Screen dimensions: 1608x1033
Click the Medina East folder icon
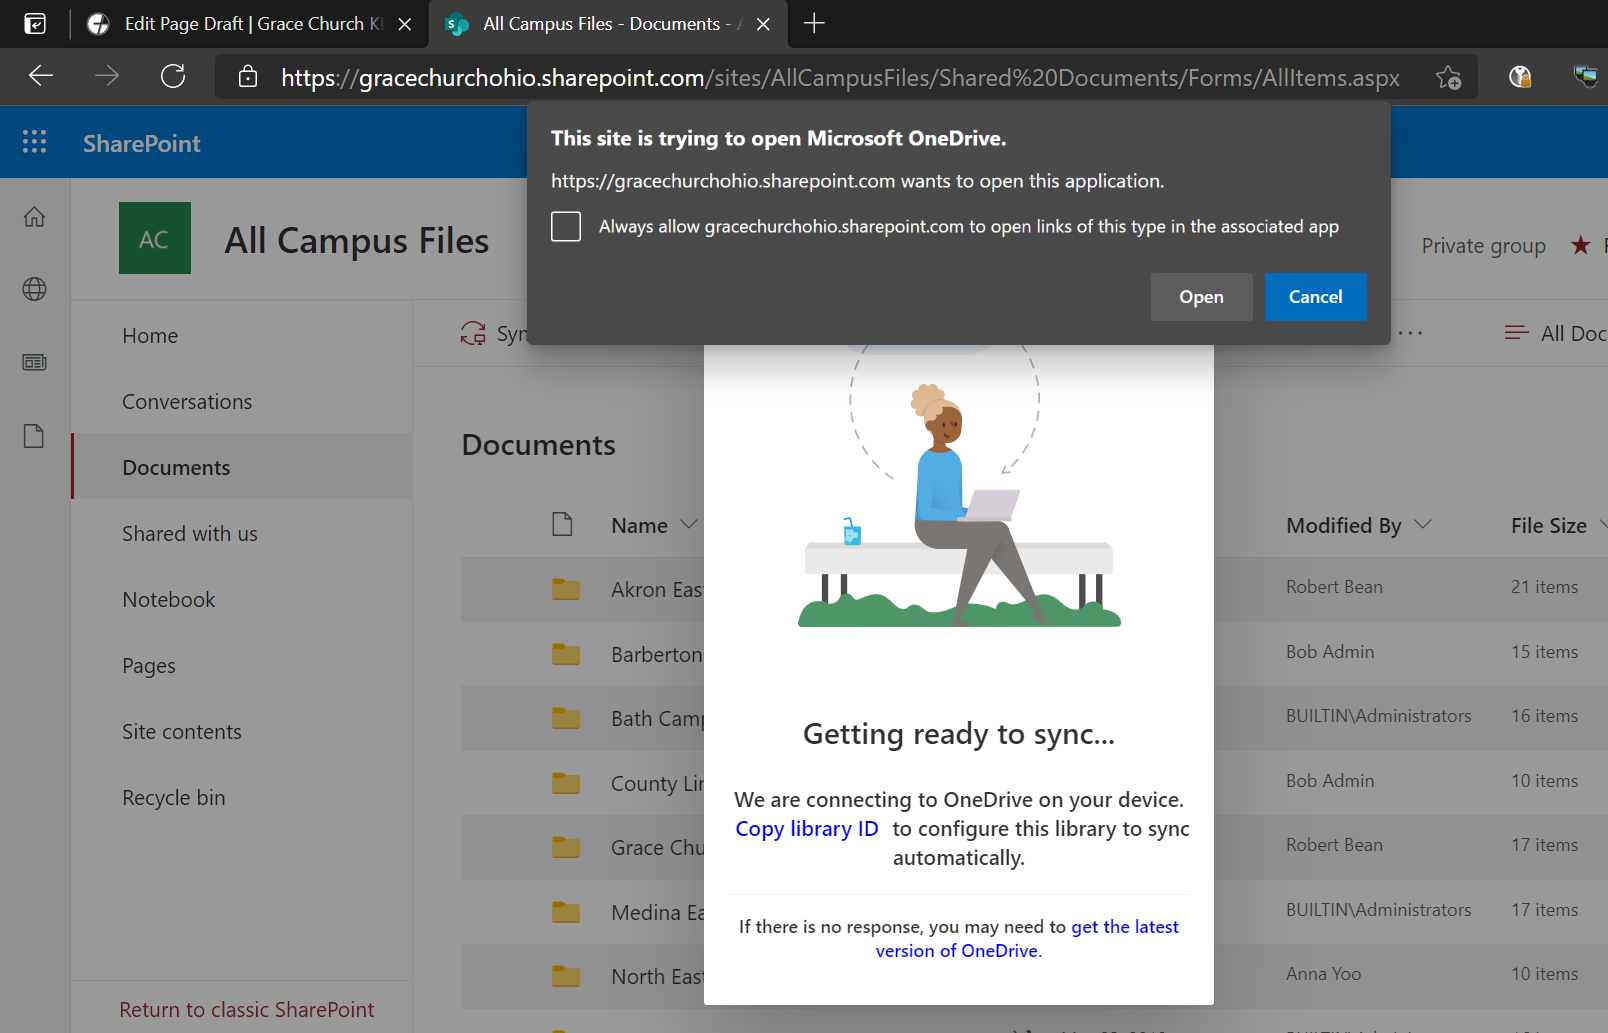click(566, 912)
